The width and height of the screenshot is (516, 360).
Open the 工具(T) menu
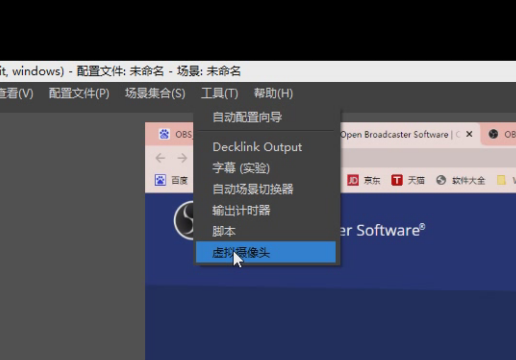219,93
